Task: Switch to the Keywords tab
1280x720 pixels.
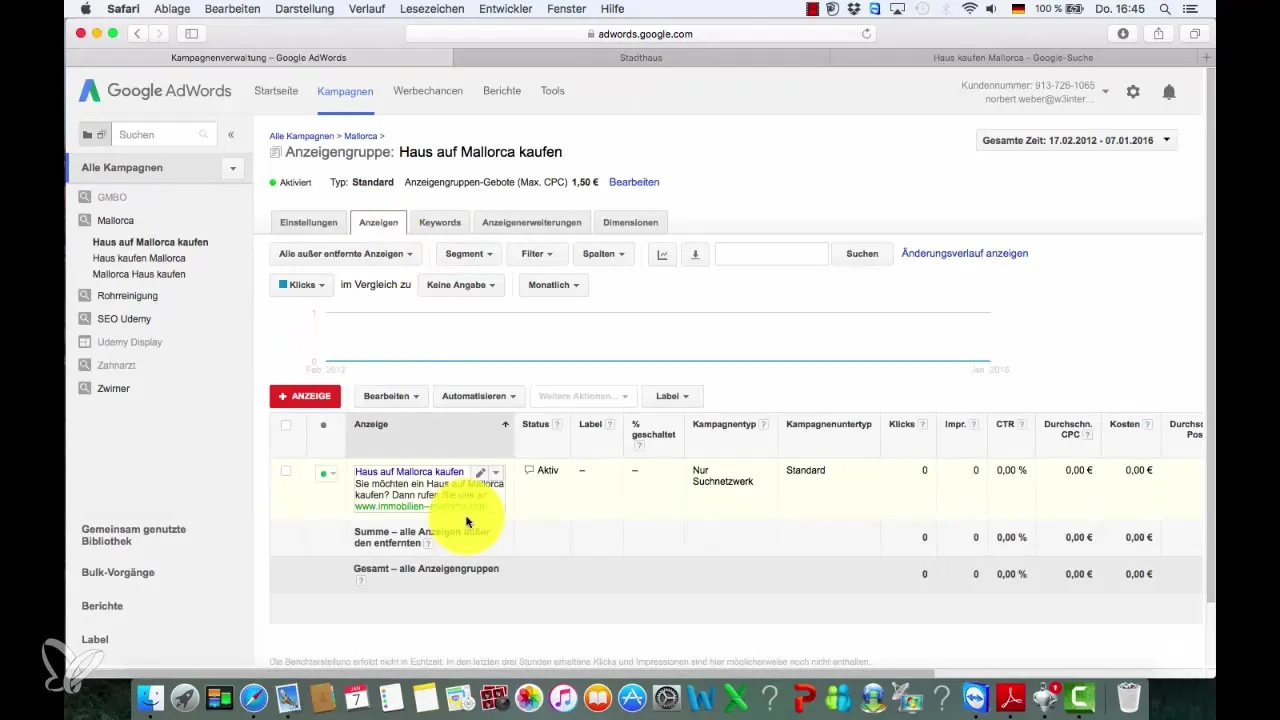Action: [x=440, y=222]
